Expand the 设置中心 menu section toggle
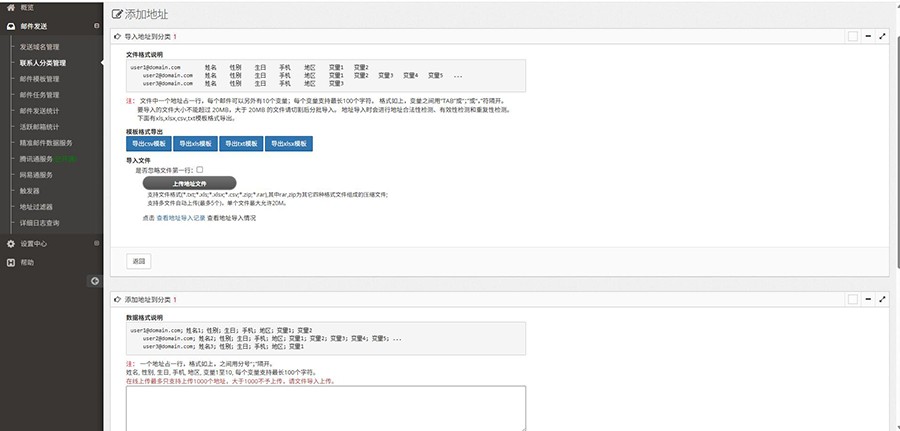900x431 pixels. (x=96, y=243)
